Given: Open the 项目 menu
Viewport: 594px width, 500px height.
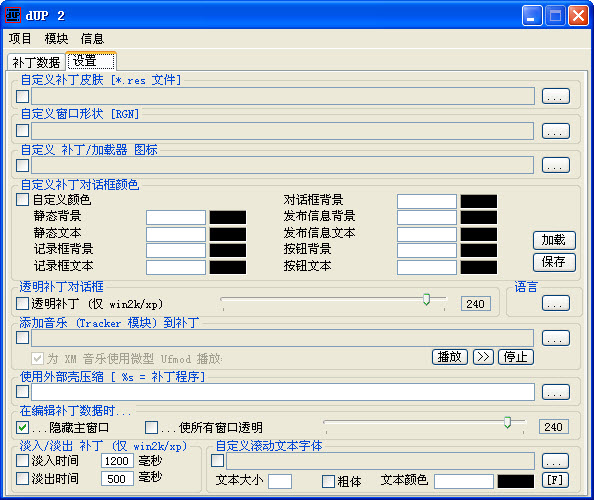Looking at the screenshot, I should pyautogui.click(x=20, y=39).
